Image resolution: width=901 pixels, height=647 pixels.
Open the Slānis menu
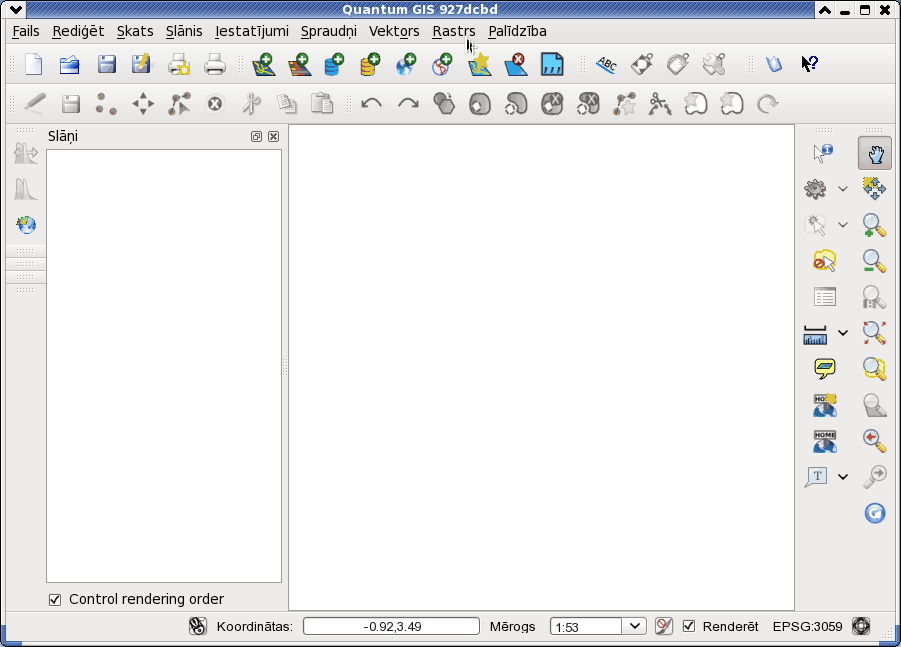pos(184,31)
